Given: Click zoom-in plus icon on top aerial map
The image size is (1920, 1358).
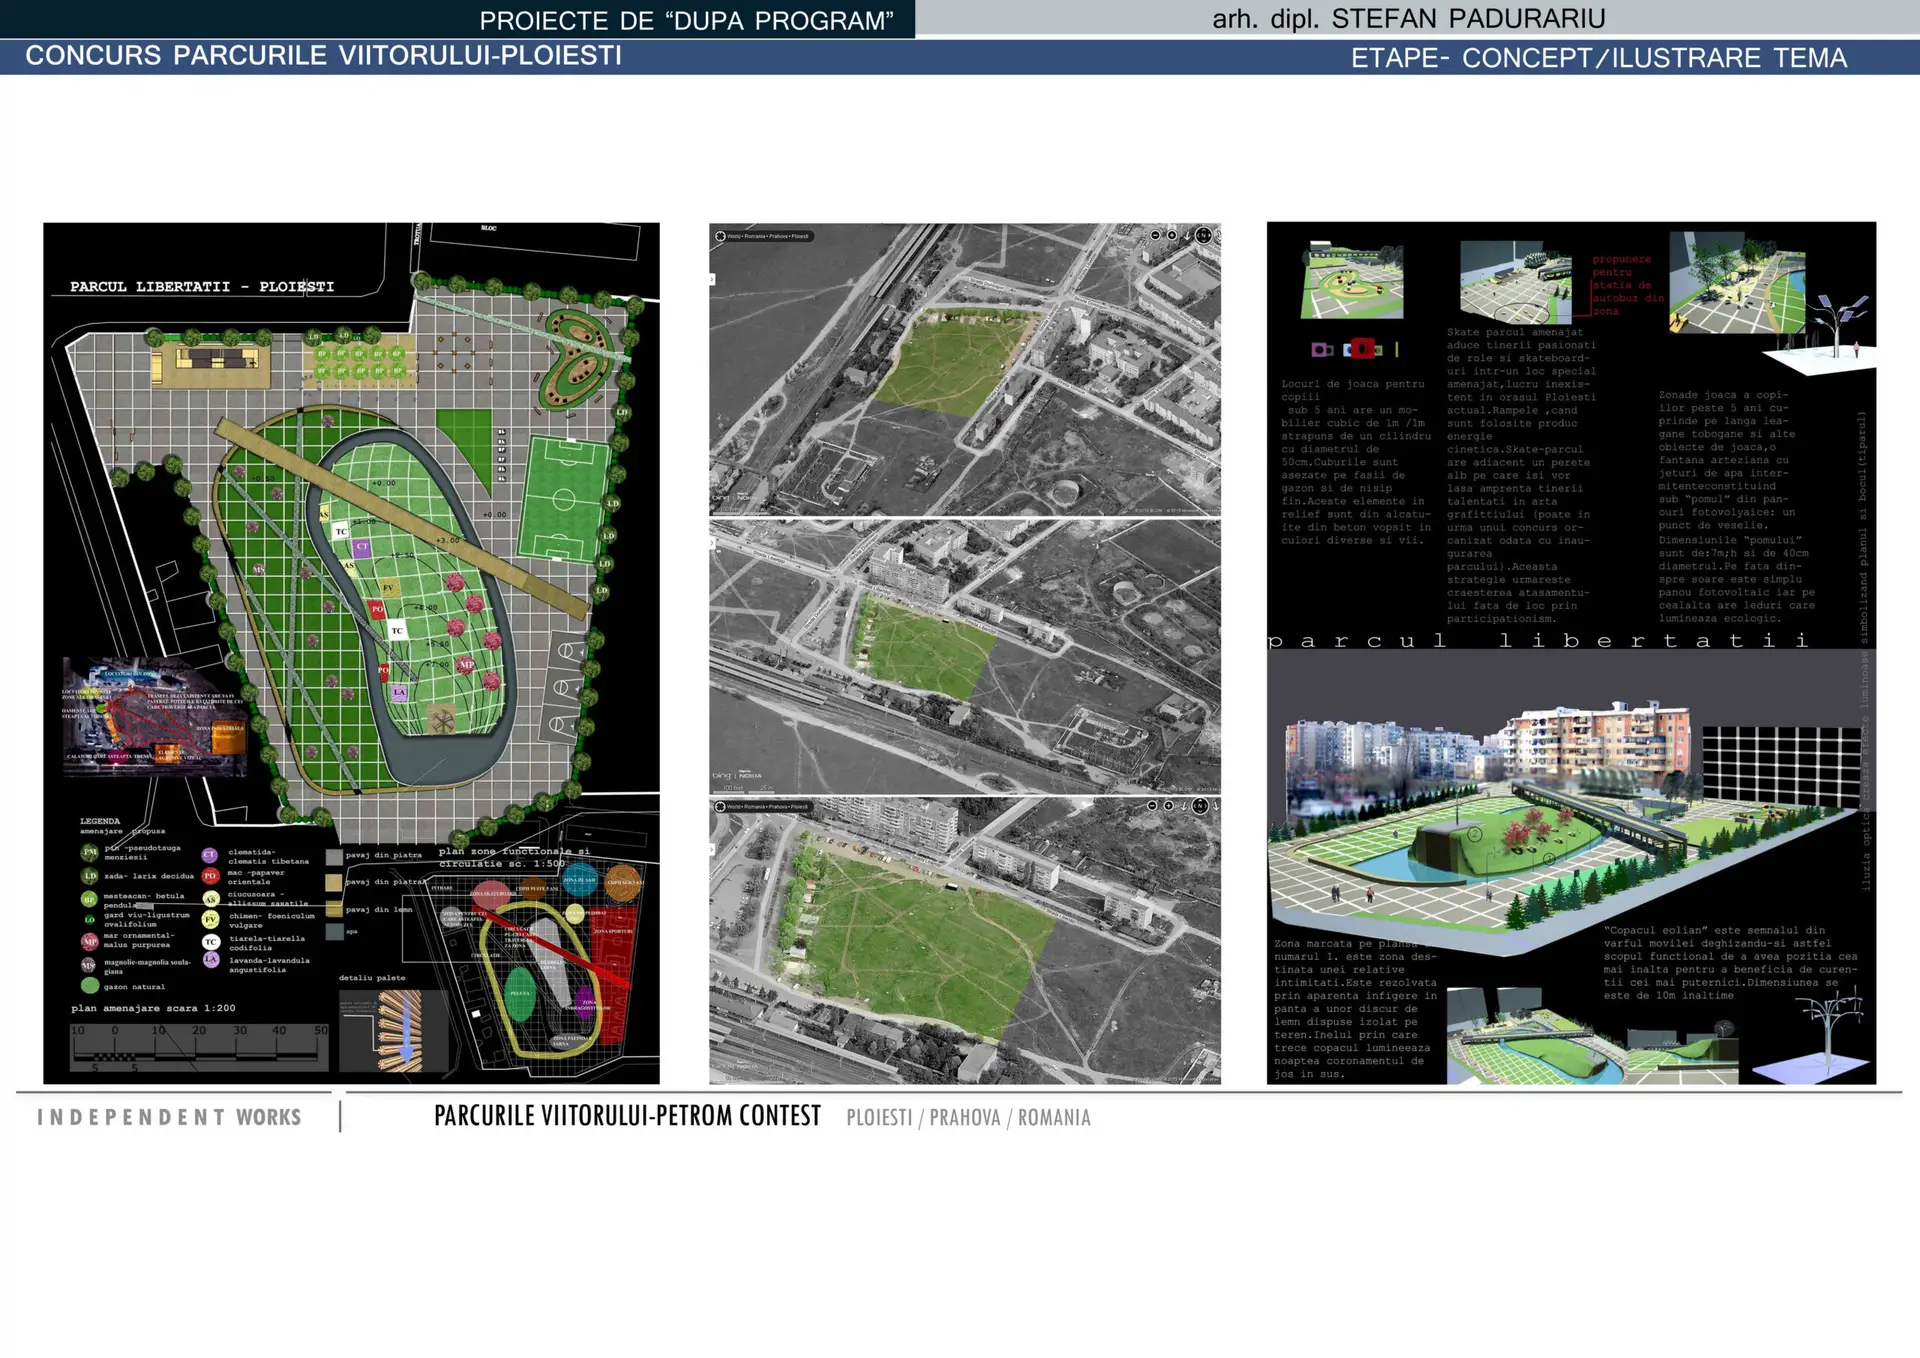Looking at the screenshot, I should [1172, 235].
